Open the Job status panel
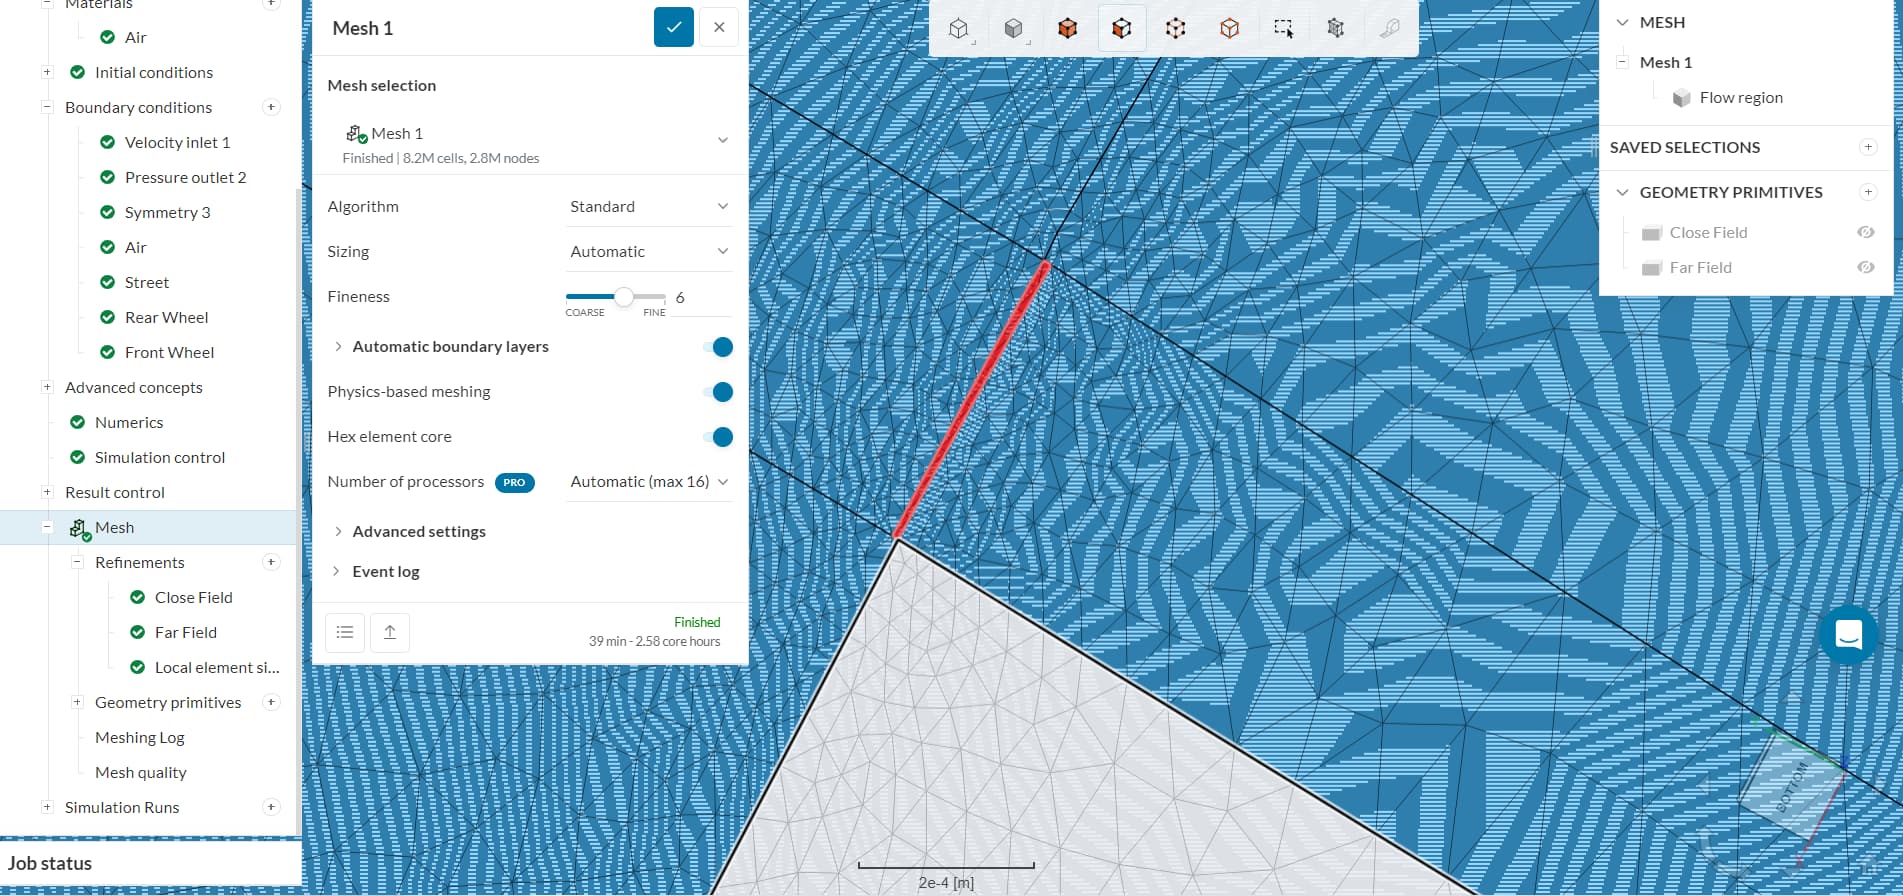Viewport: 1903px width, 896px height. 151,863
